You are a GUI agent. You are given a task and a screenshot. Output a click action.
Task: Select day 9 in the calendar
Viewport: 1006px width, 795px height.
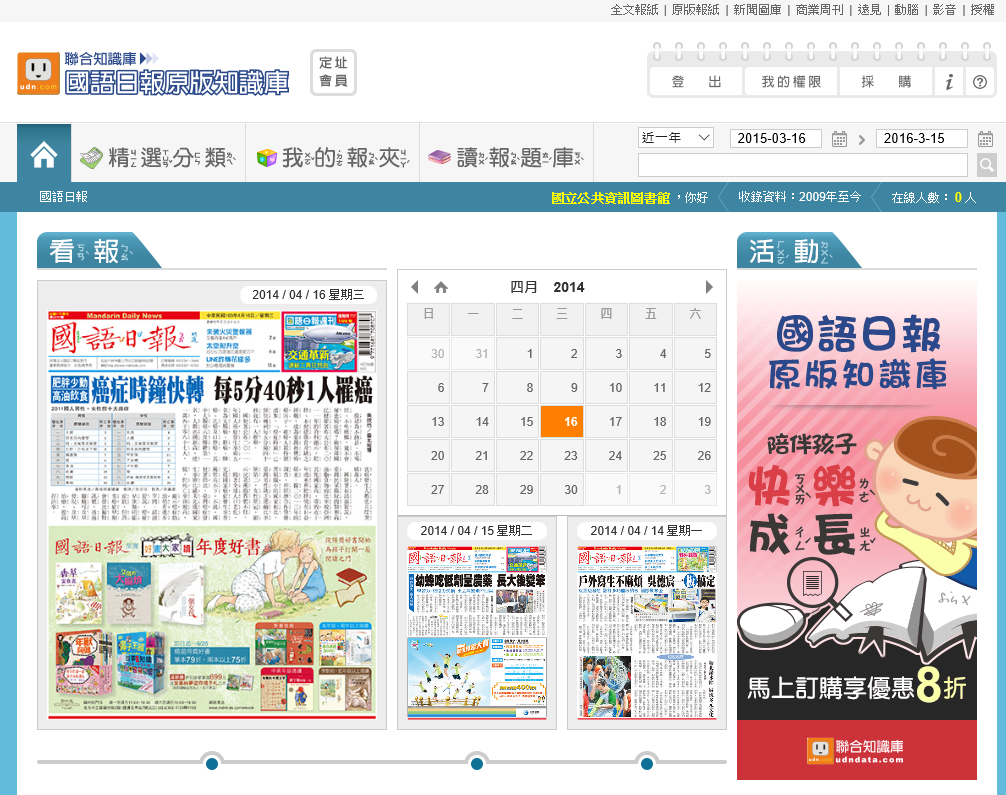coord(562,388)
